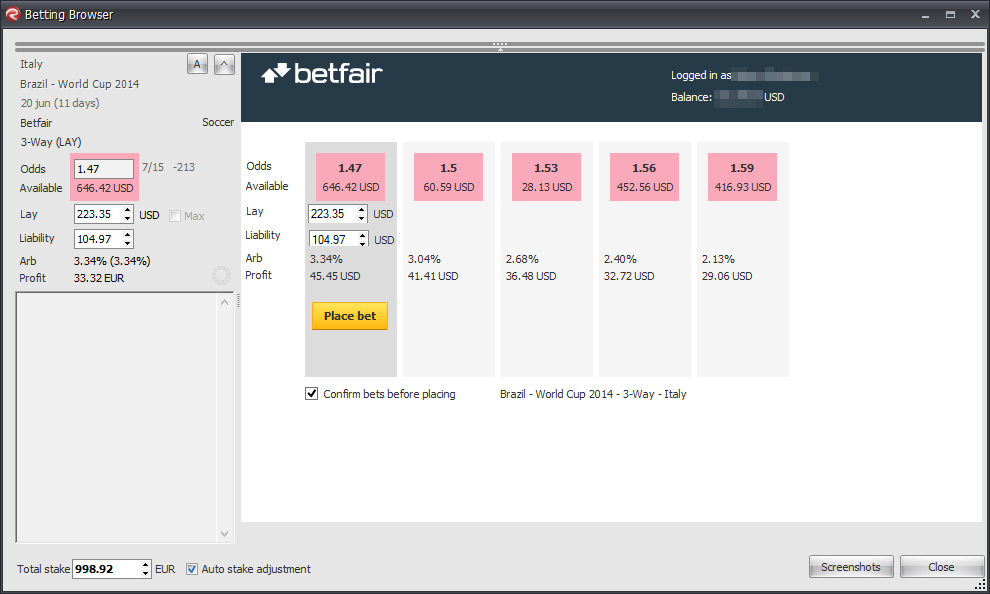Decrease Betfair panel Liability with down arrow
The height and width of the screenshot is (594, 990).
coord(362,244)
